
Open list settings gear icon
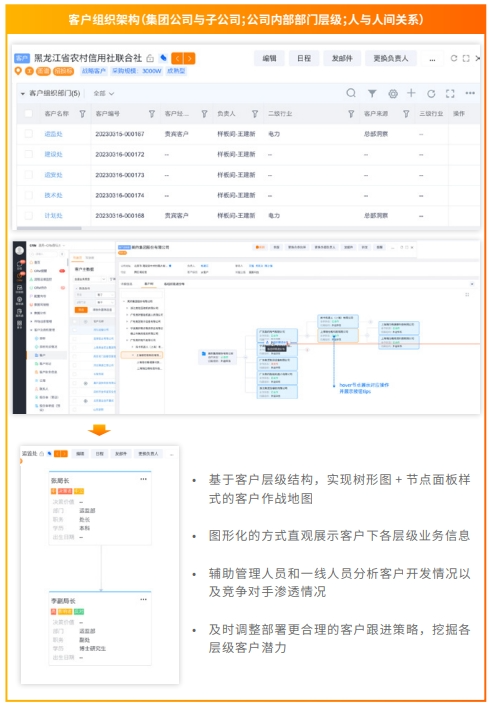click(393, 93)
